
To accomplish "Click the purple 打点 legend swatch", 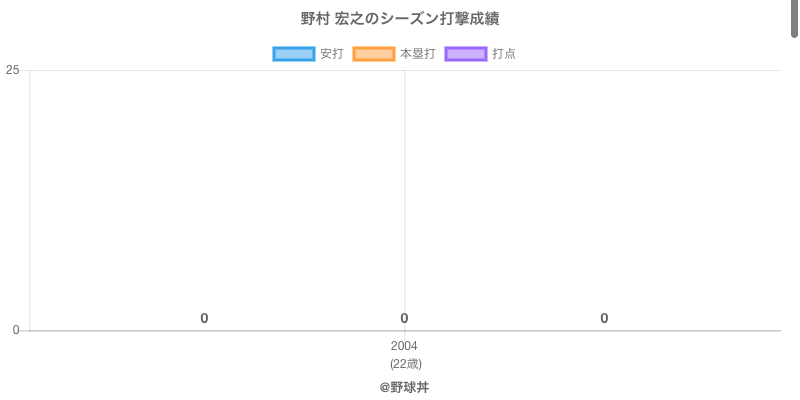I will [465, 54].
